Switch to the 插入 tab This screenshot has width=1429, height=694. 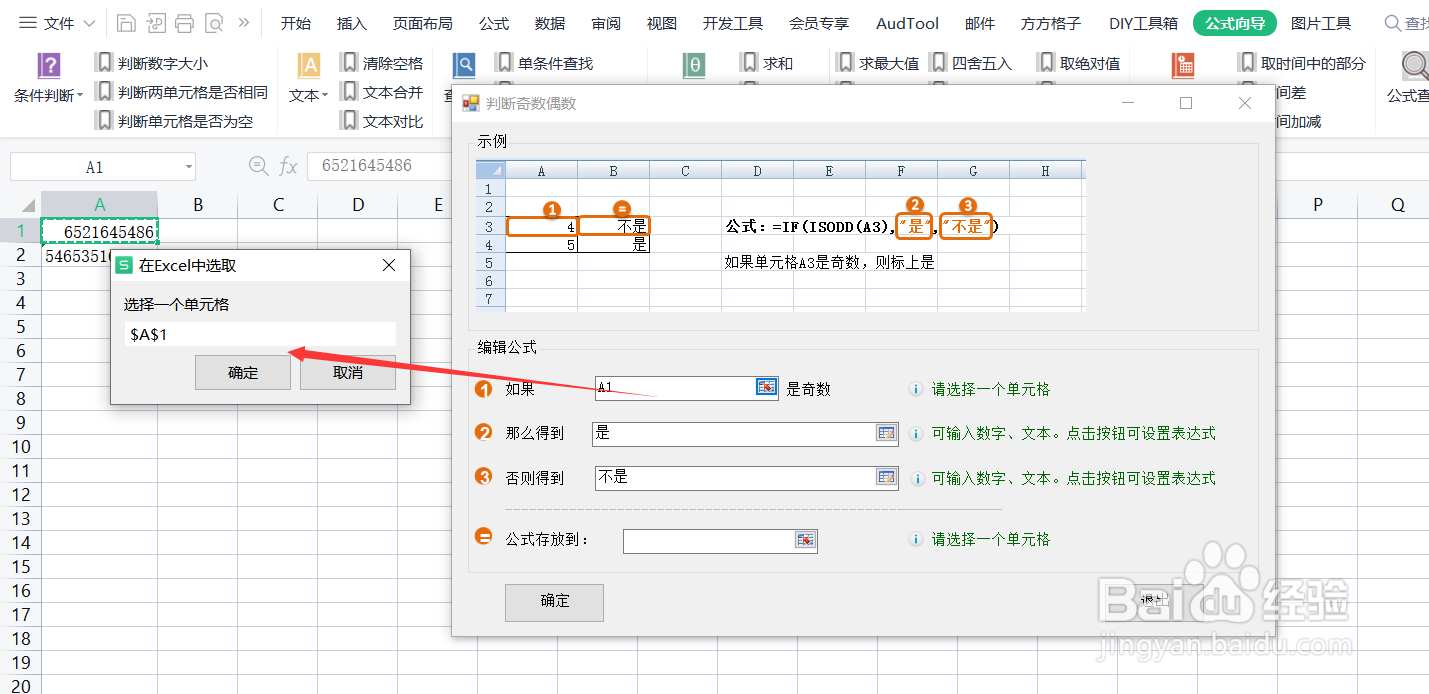click(x=351, y=23)
